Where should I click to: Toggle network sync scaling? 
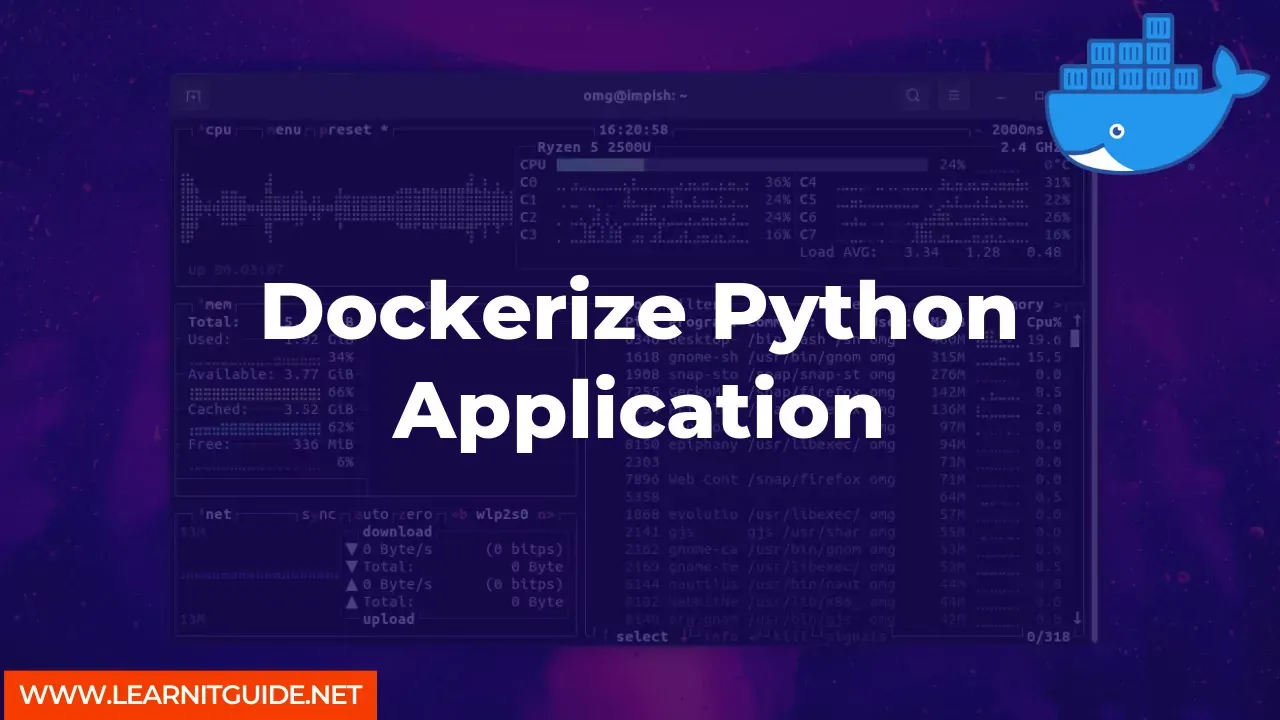pyautogui.click(x=320, y=514)
